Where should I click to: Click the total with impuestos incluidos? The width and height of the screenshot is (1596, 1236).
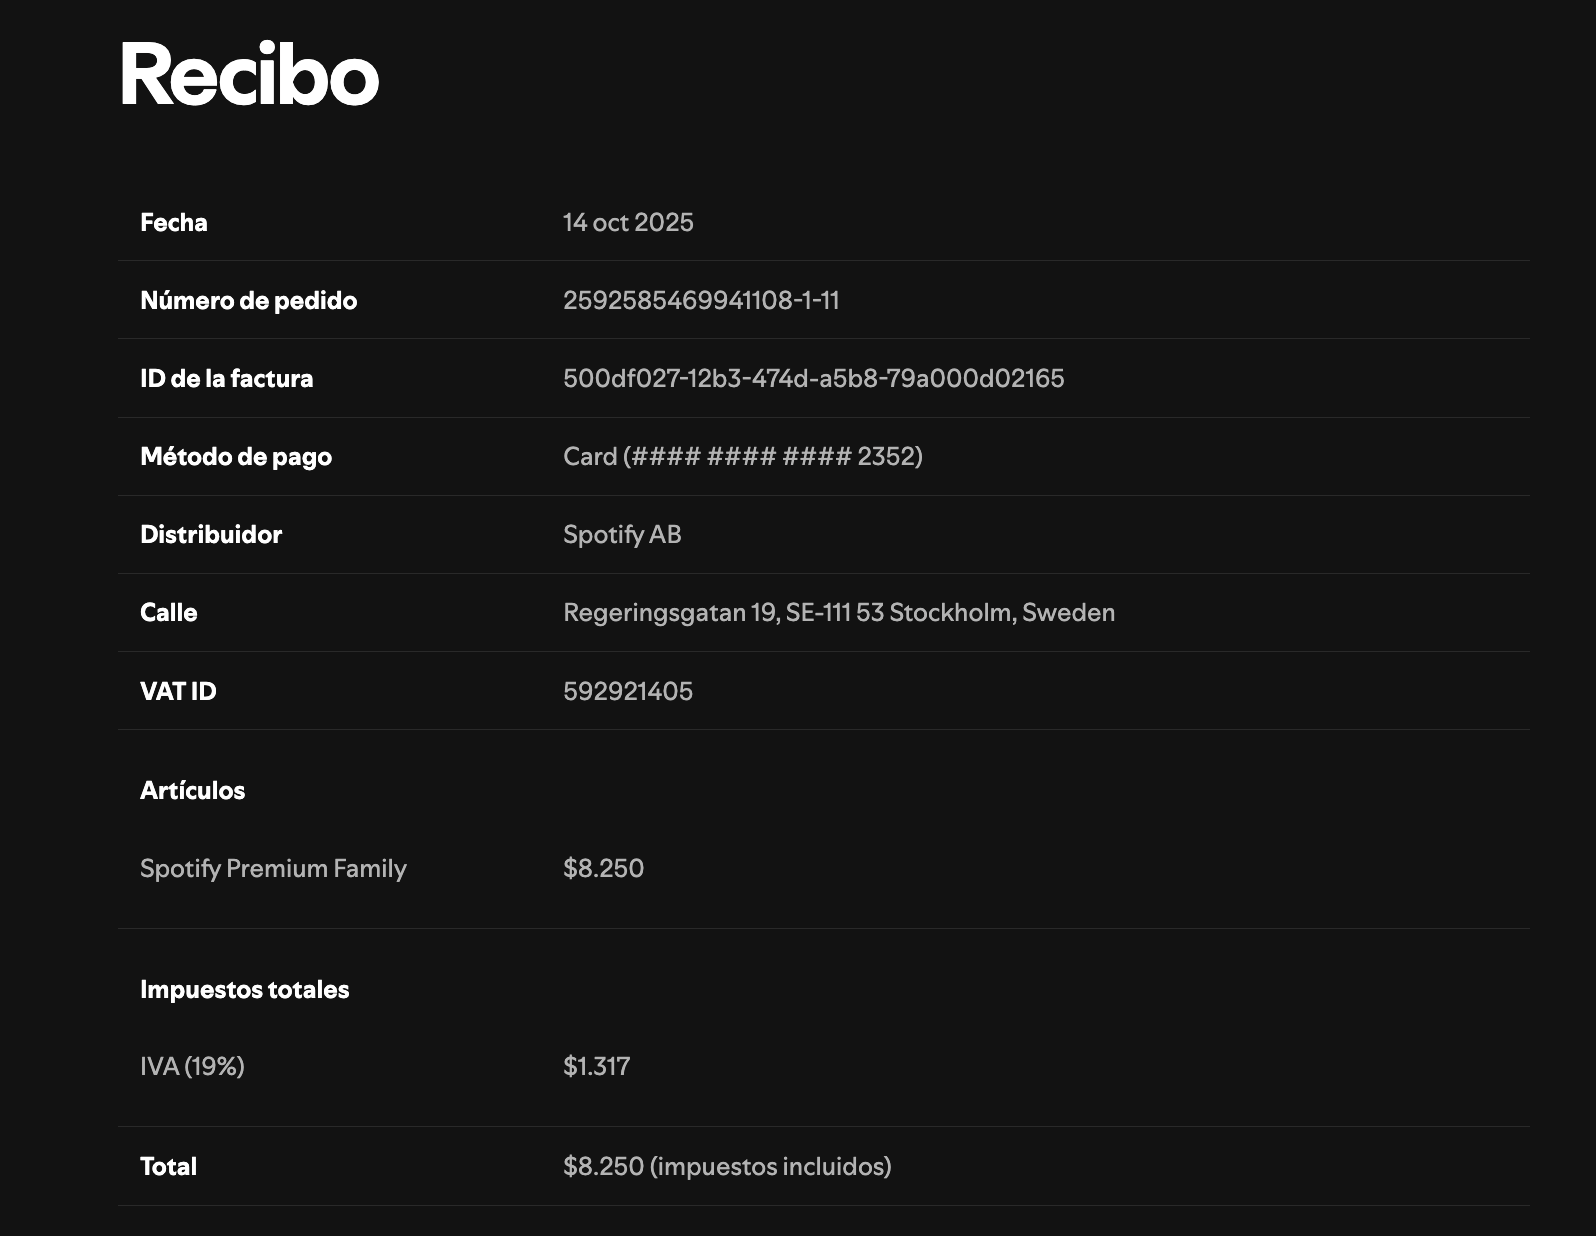[x=727, y=1166]
